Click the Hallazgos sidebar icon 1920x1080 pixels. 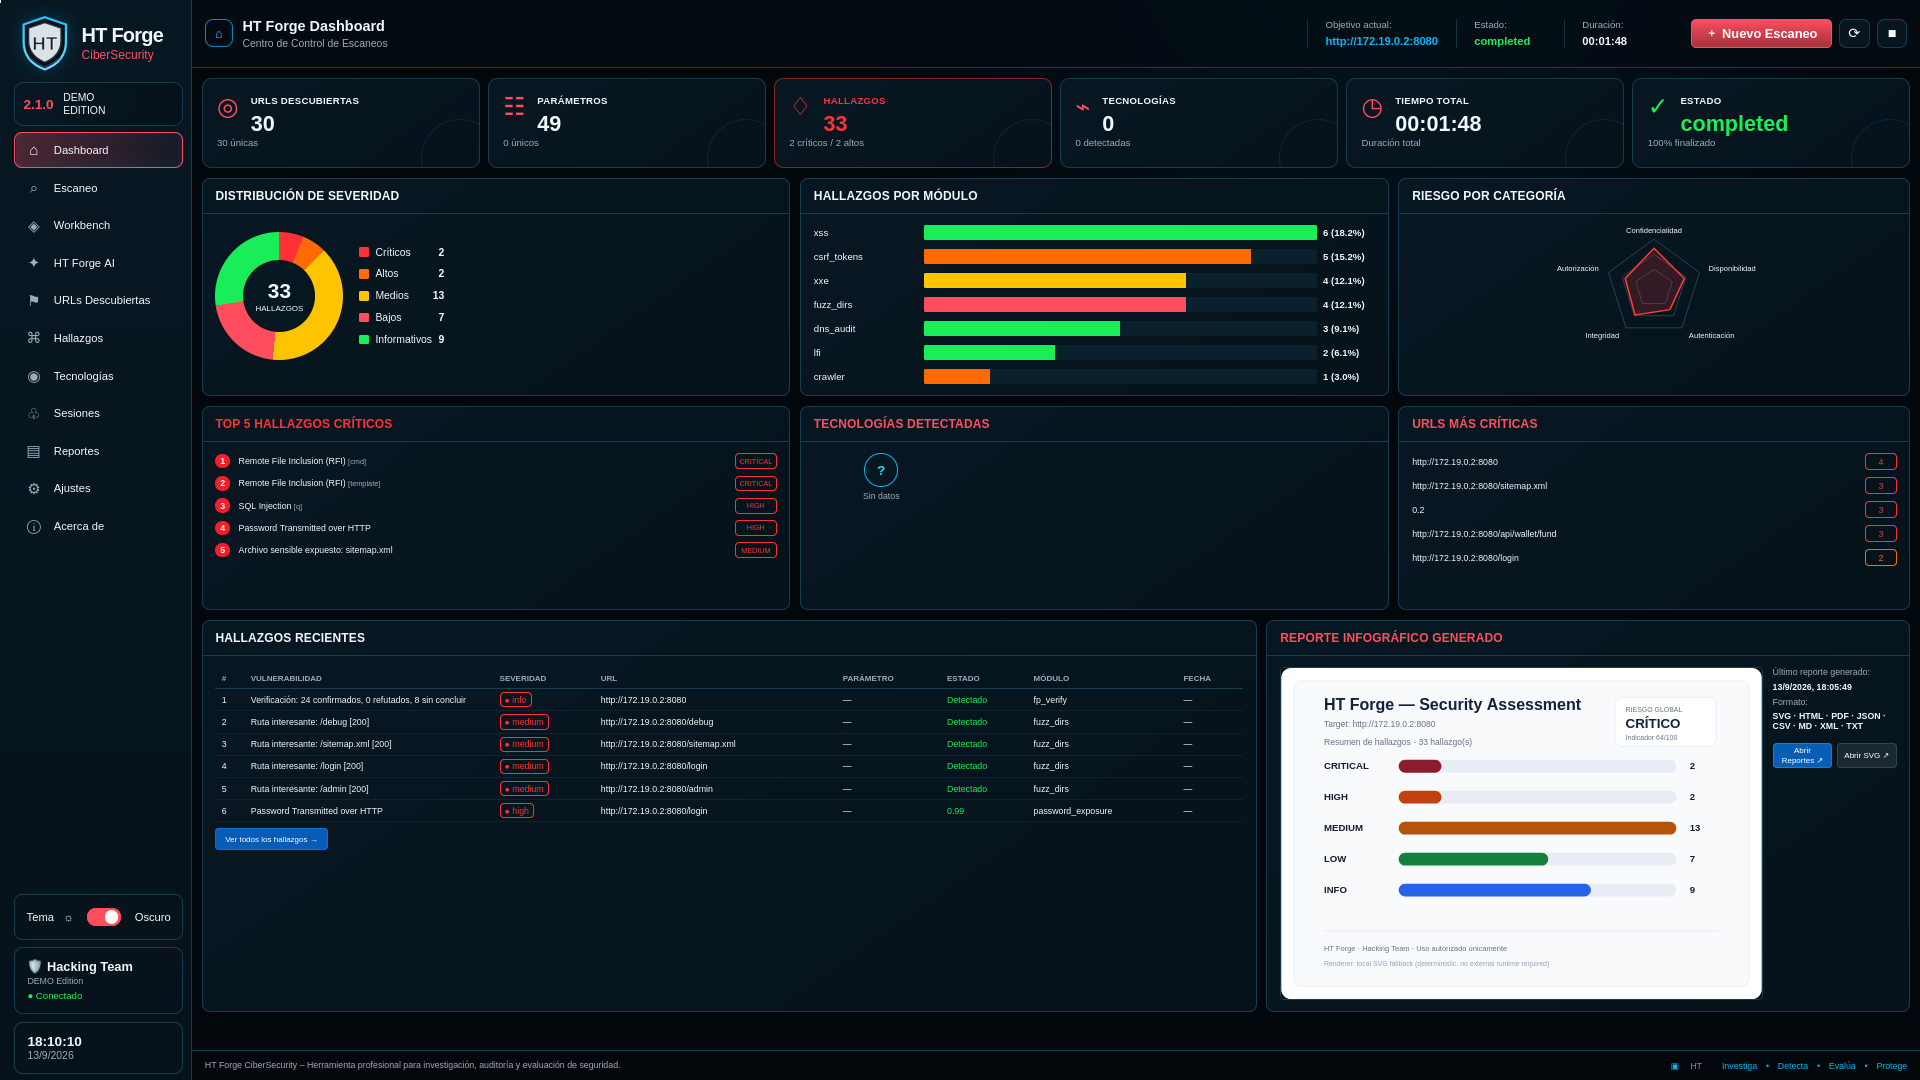point(34,338)
